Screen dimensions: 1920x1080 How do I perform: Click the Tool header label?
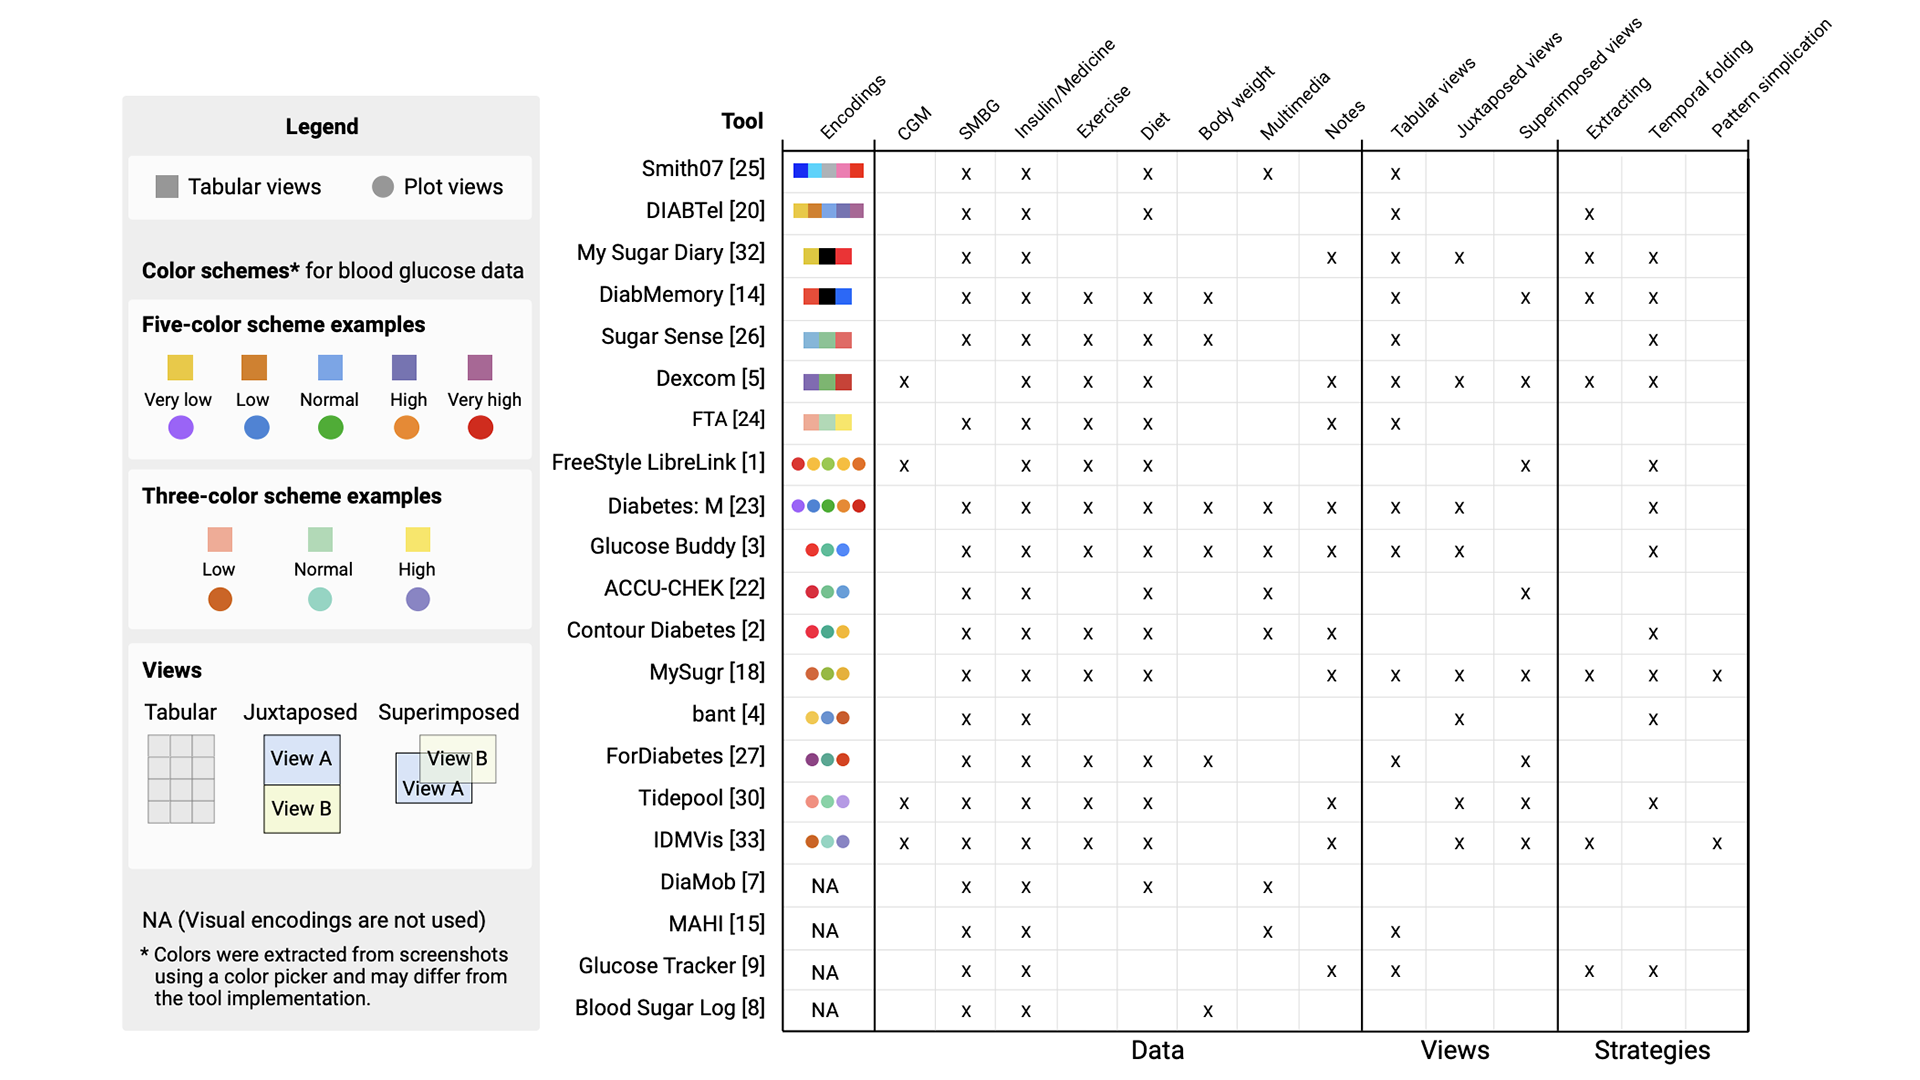tap(742, 121)
